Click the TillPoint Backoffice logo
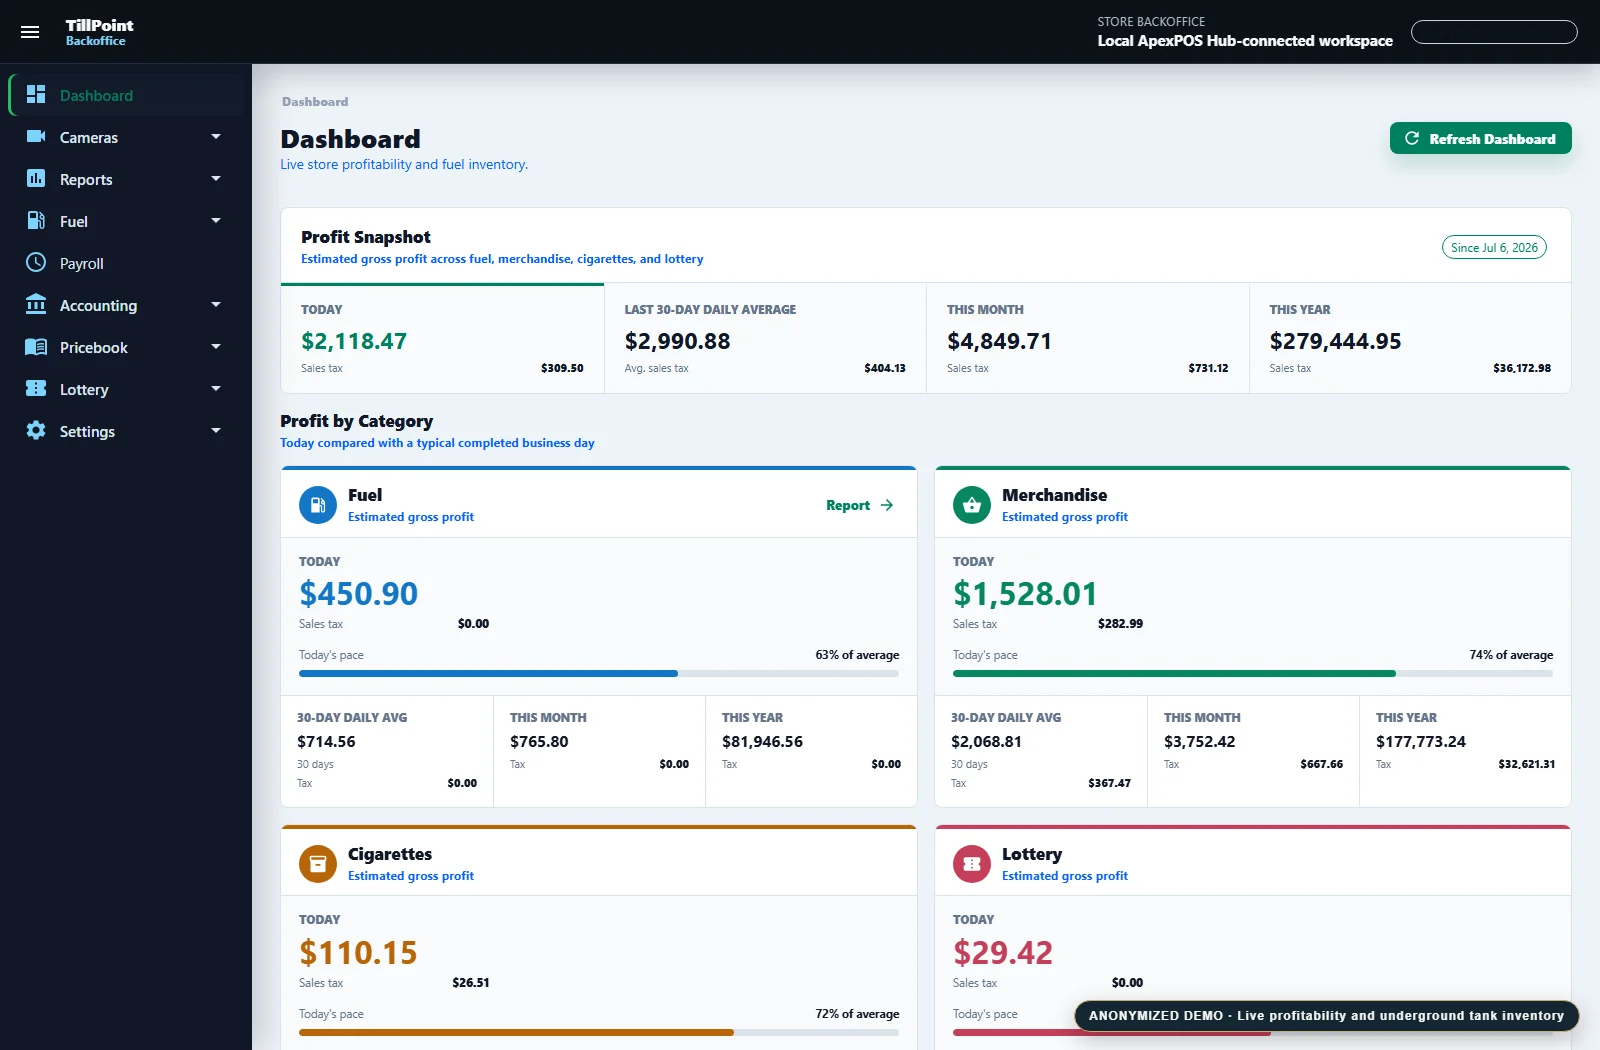1600x1050 pixels. pos(99,32)
